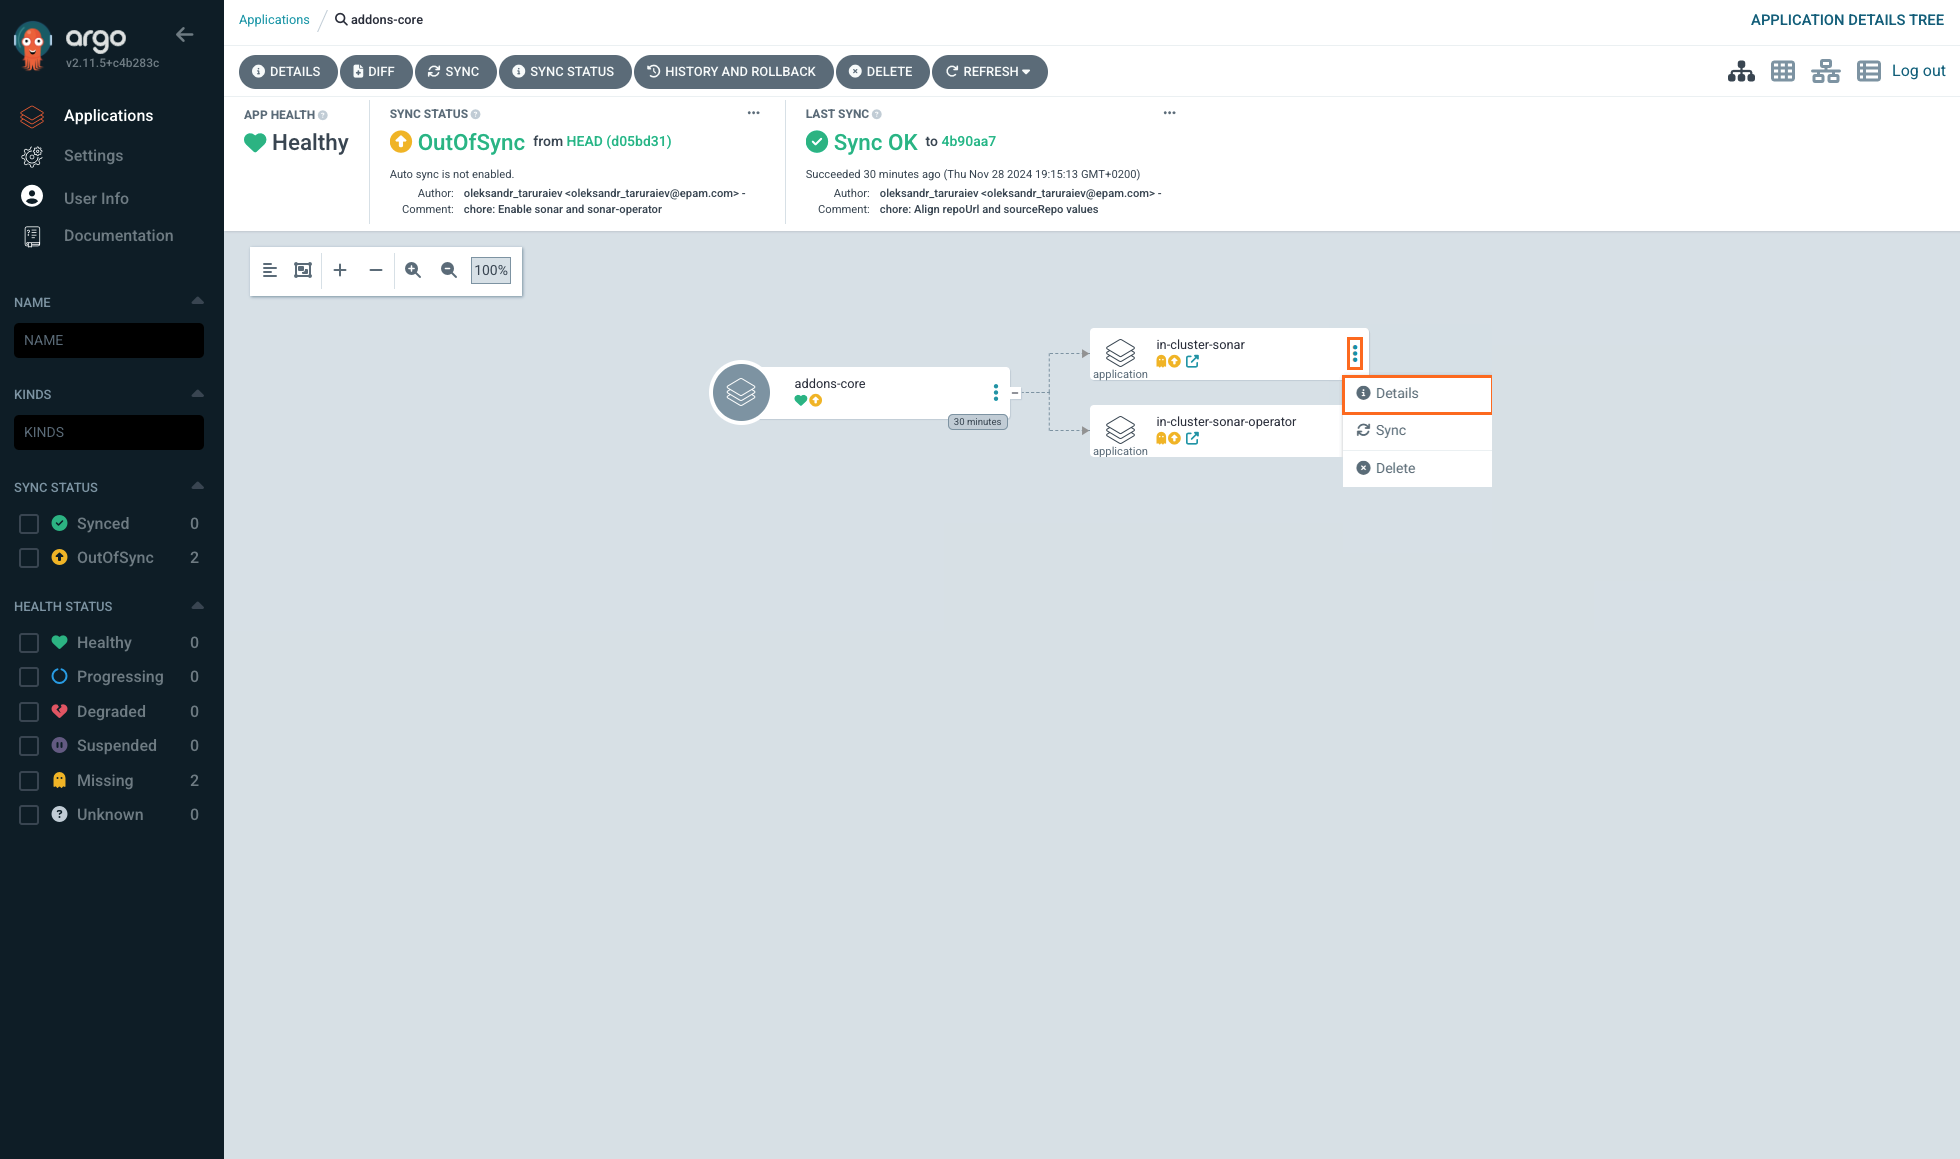Toggle the Missing health status filter
The height and width of the screenshot is (1159, 1960).
[x=28, y=780]
